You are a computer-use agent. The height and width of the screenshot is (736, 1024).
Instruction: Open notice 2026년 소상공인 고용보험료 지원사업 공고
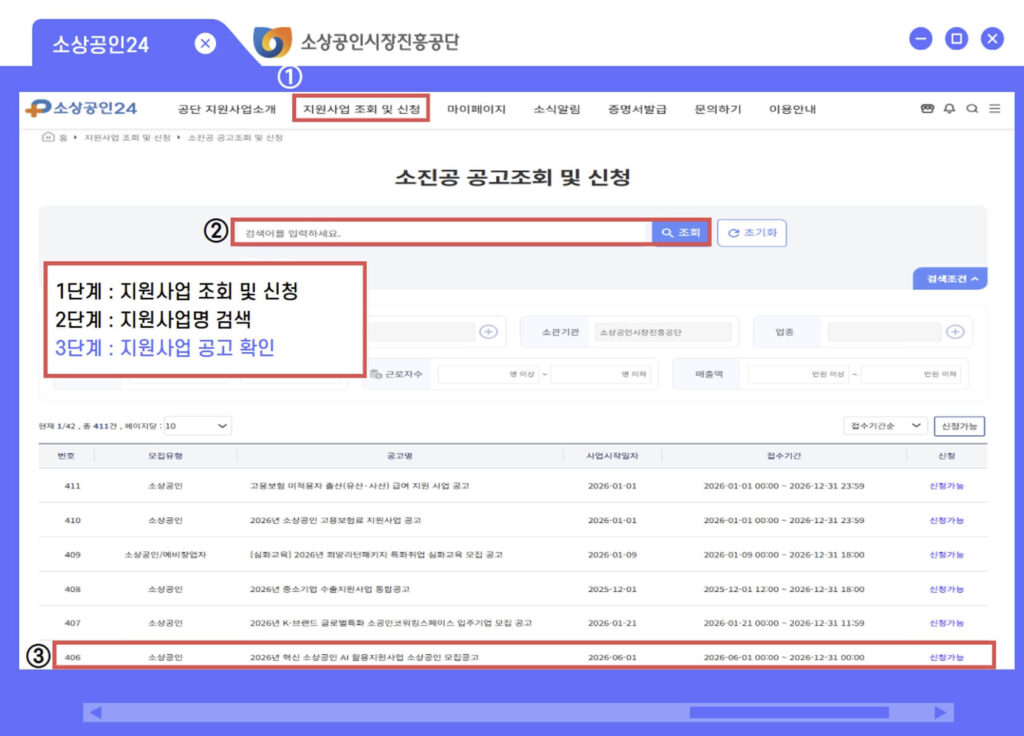pos(335,520)
